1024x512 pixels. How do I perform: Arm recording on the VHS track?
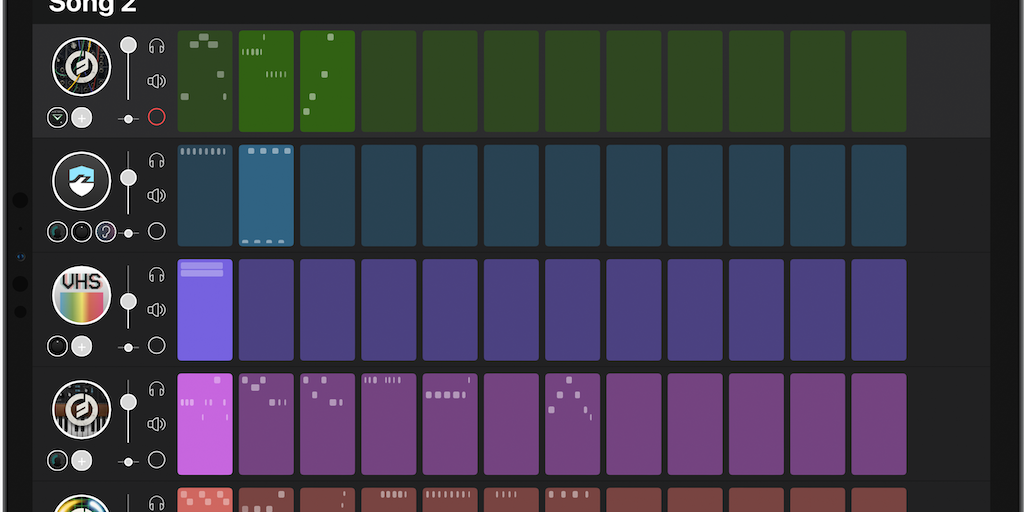[x=157, y=345]
